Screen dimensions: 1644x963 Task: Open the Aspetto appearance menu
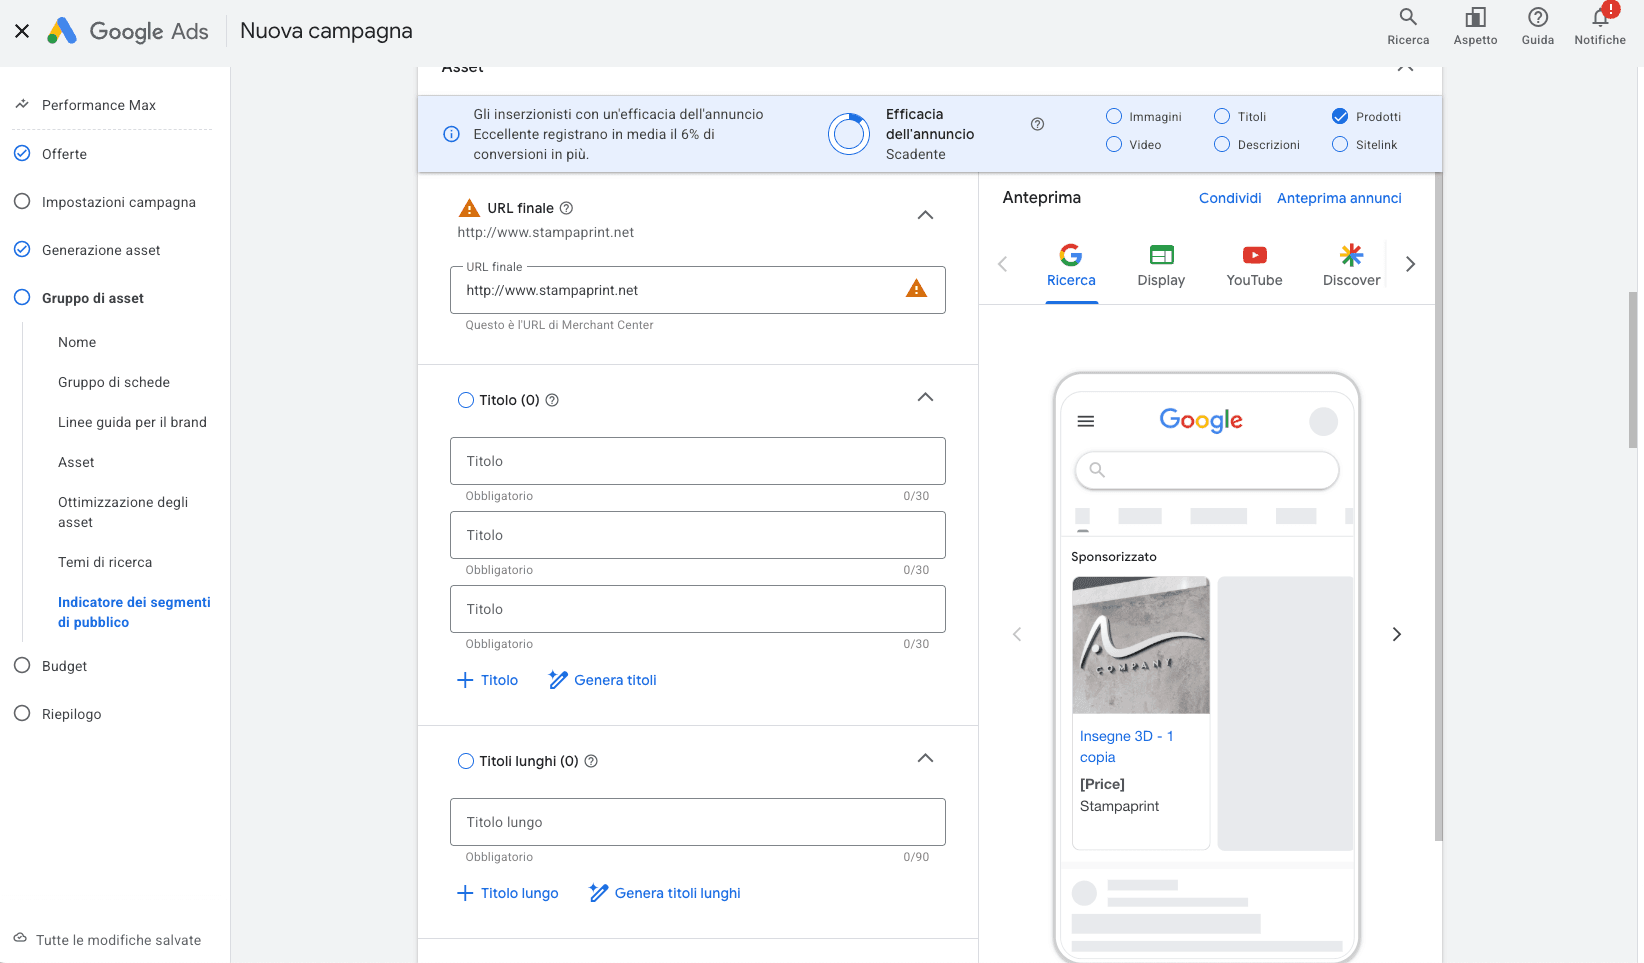(x=1475, y=27)
